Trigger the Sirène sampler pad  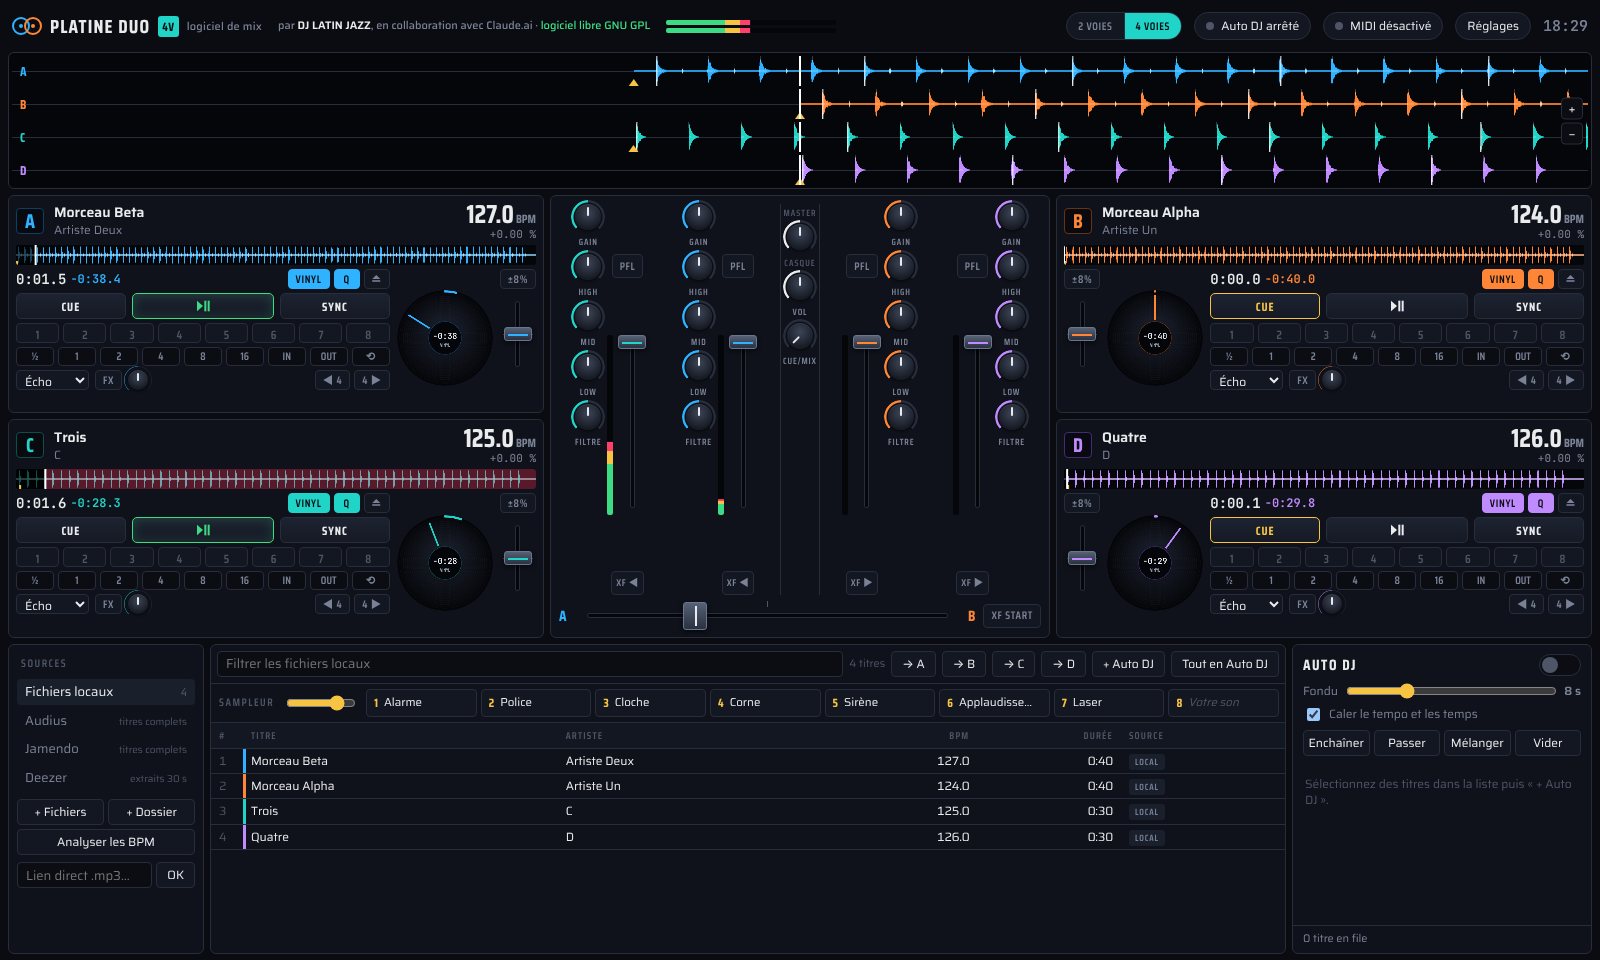tap(879, 702)
